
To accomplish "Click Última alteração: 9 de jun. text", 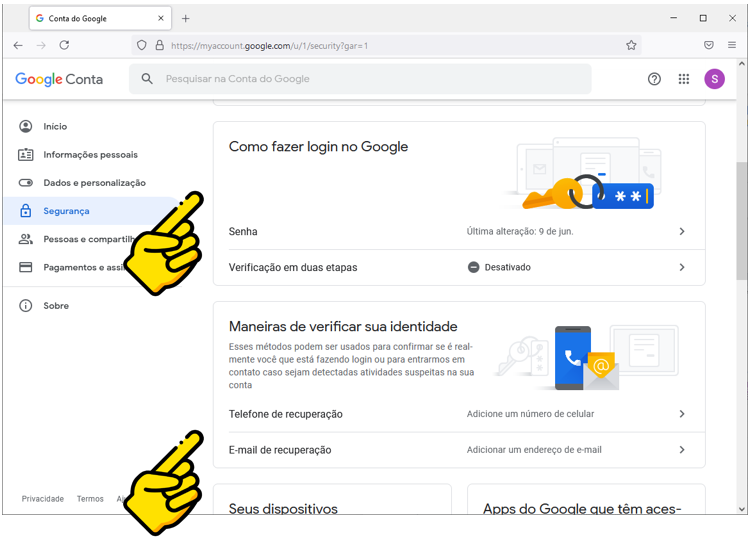I will tap(520, 232).
